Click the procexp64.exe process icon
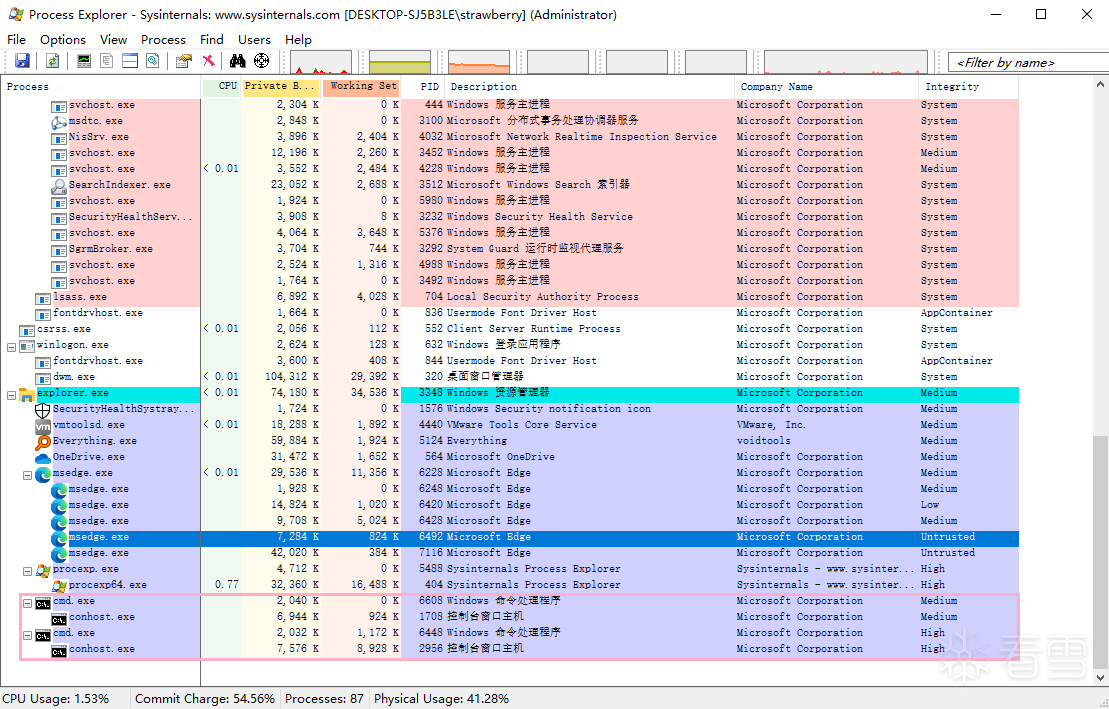Screen dimensions: 1109x709 click(x=59, y=586)
